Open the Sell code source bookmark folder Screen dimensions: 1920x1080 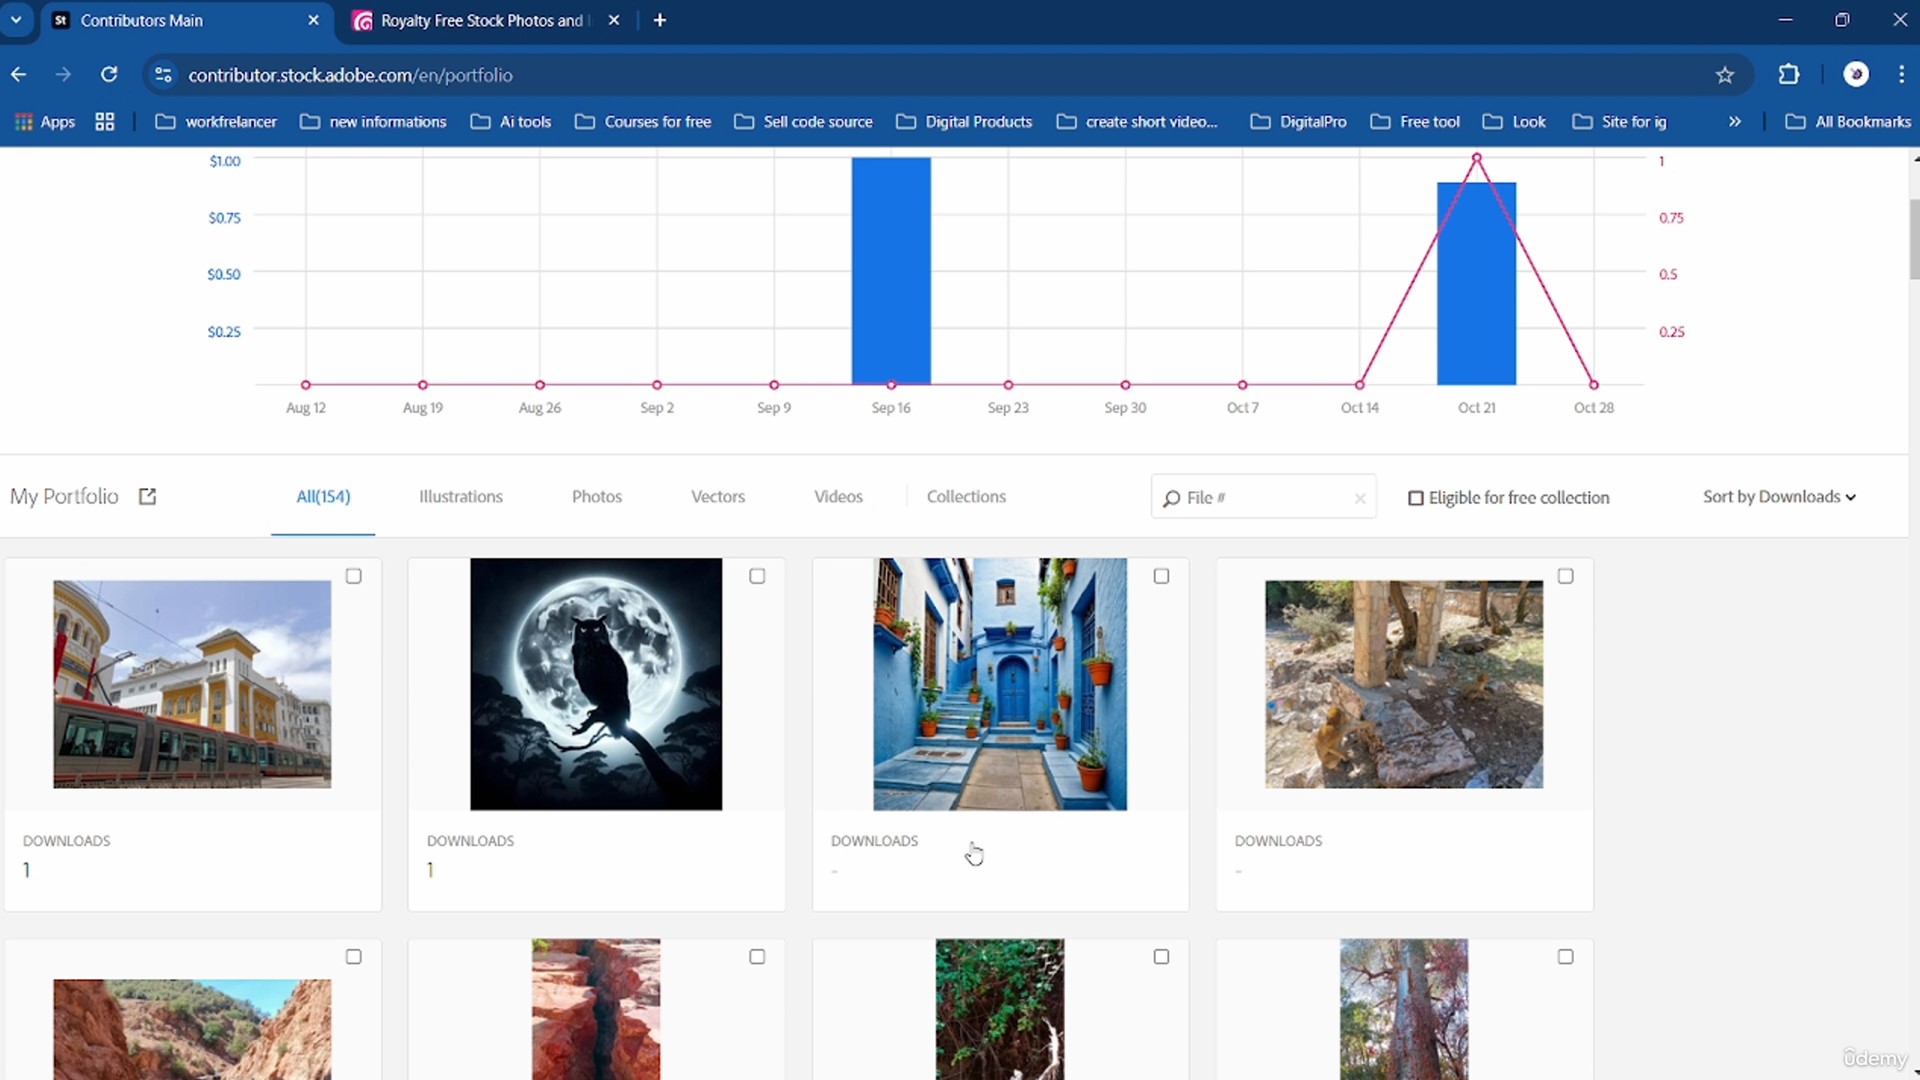point(803,122)
